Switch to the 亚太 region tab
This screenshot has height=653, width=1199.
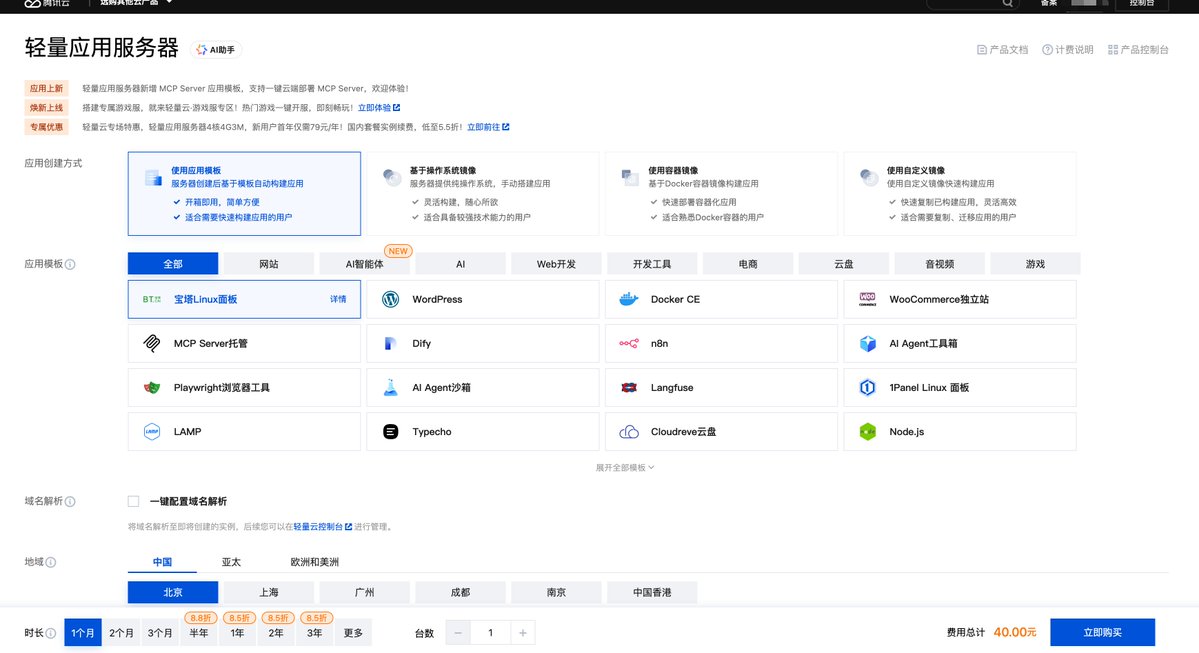(x=231, y=562)
